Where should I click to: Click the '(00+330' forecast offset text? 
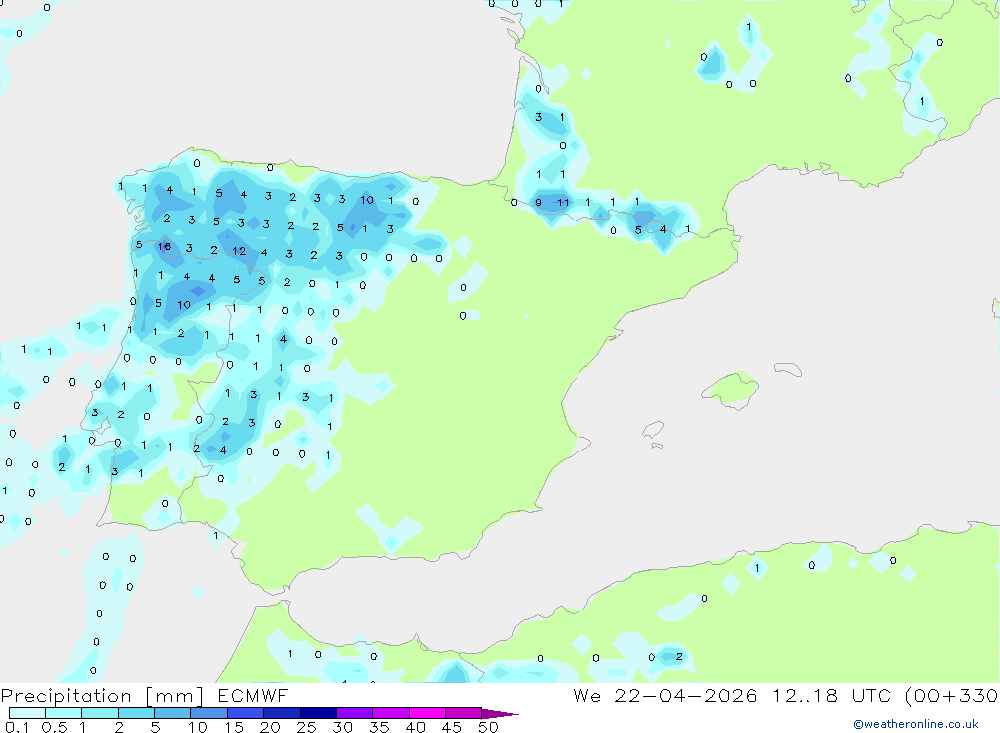tap(951, 695)
